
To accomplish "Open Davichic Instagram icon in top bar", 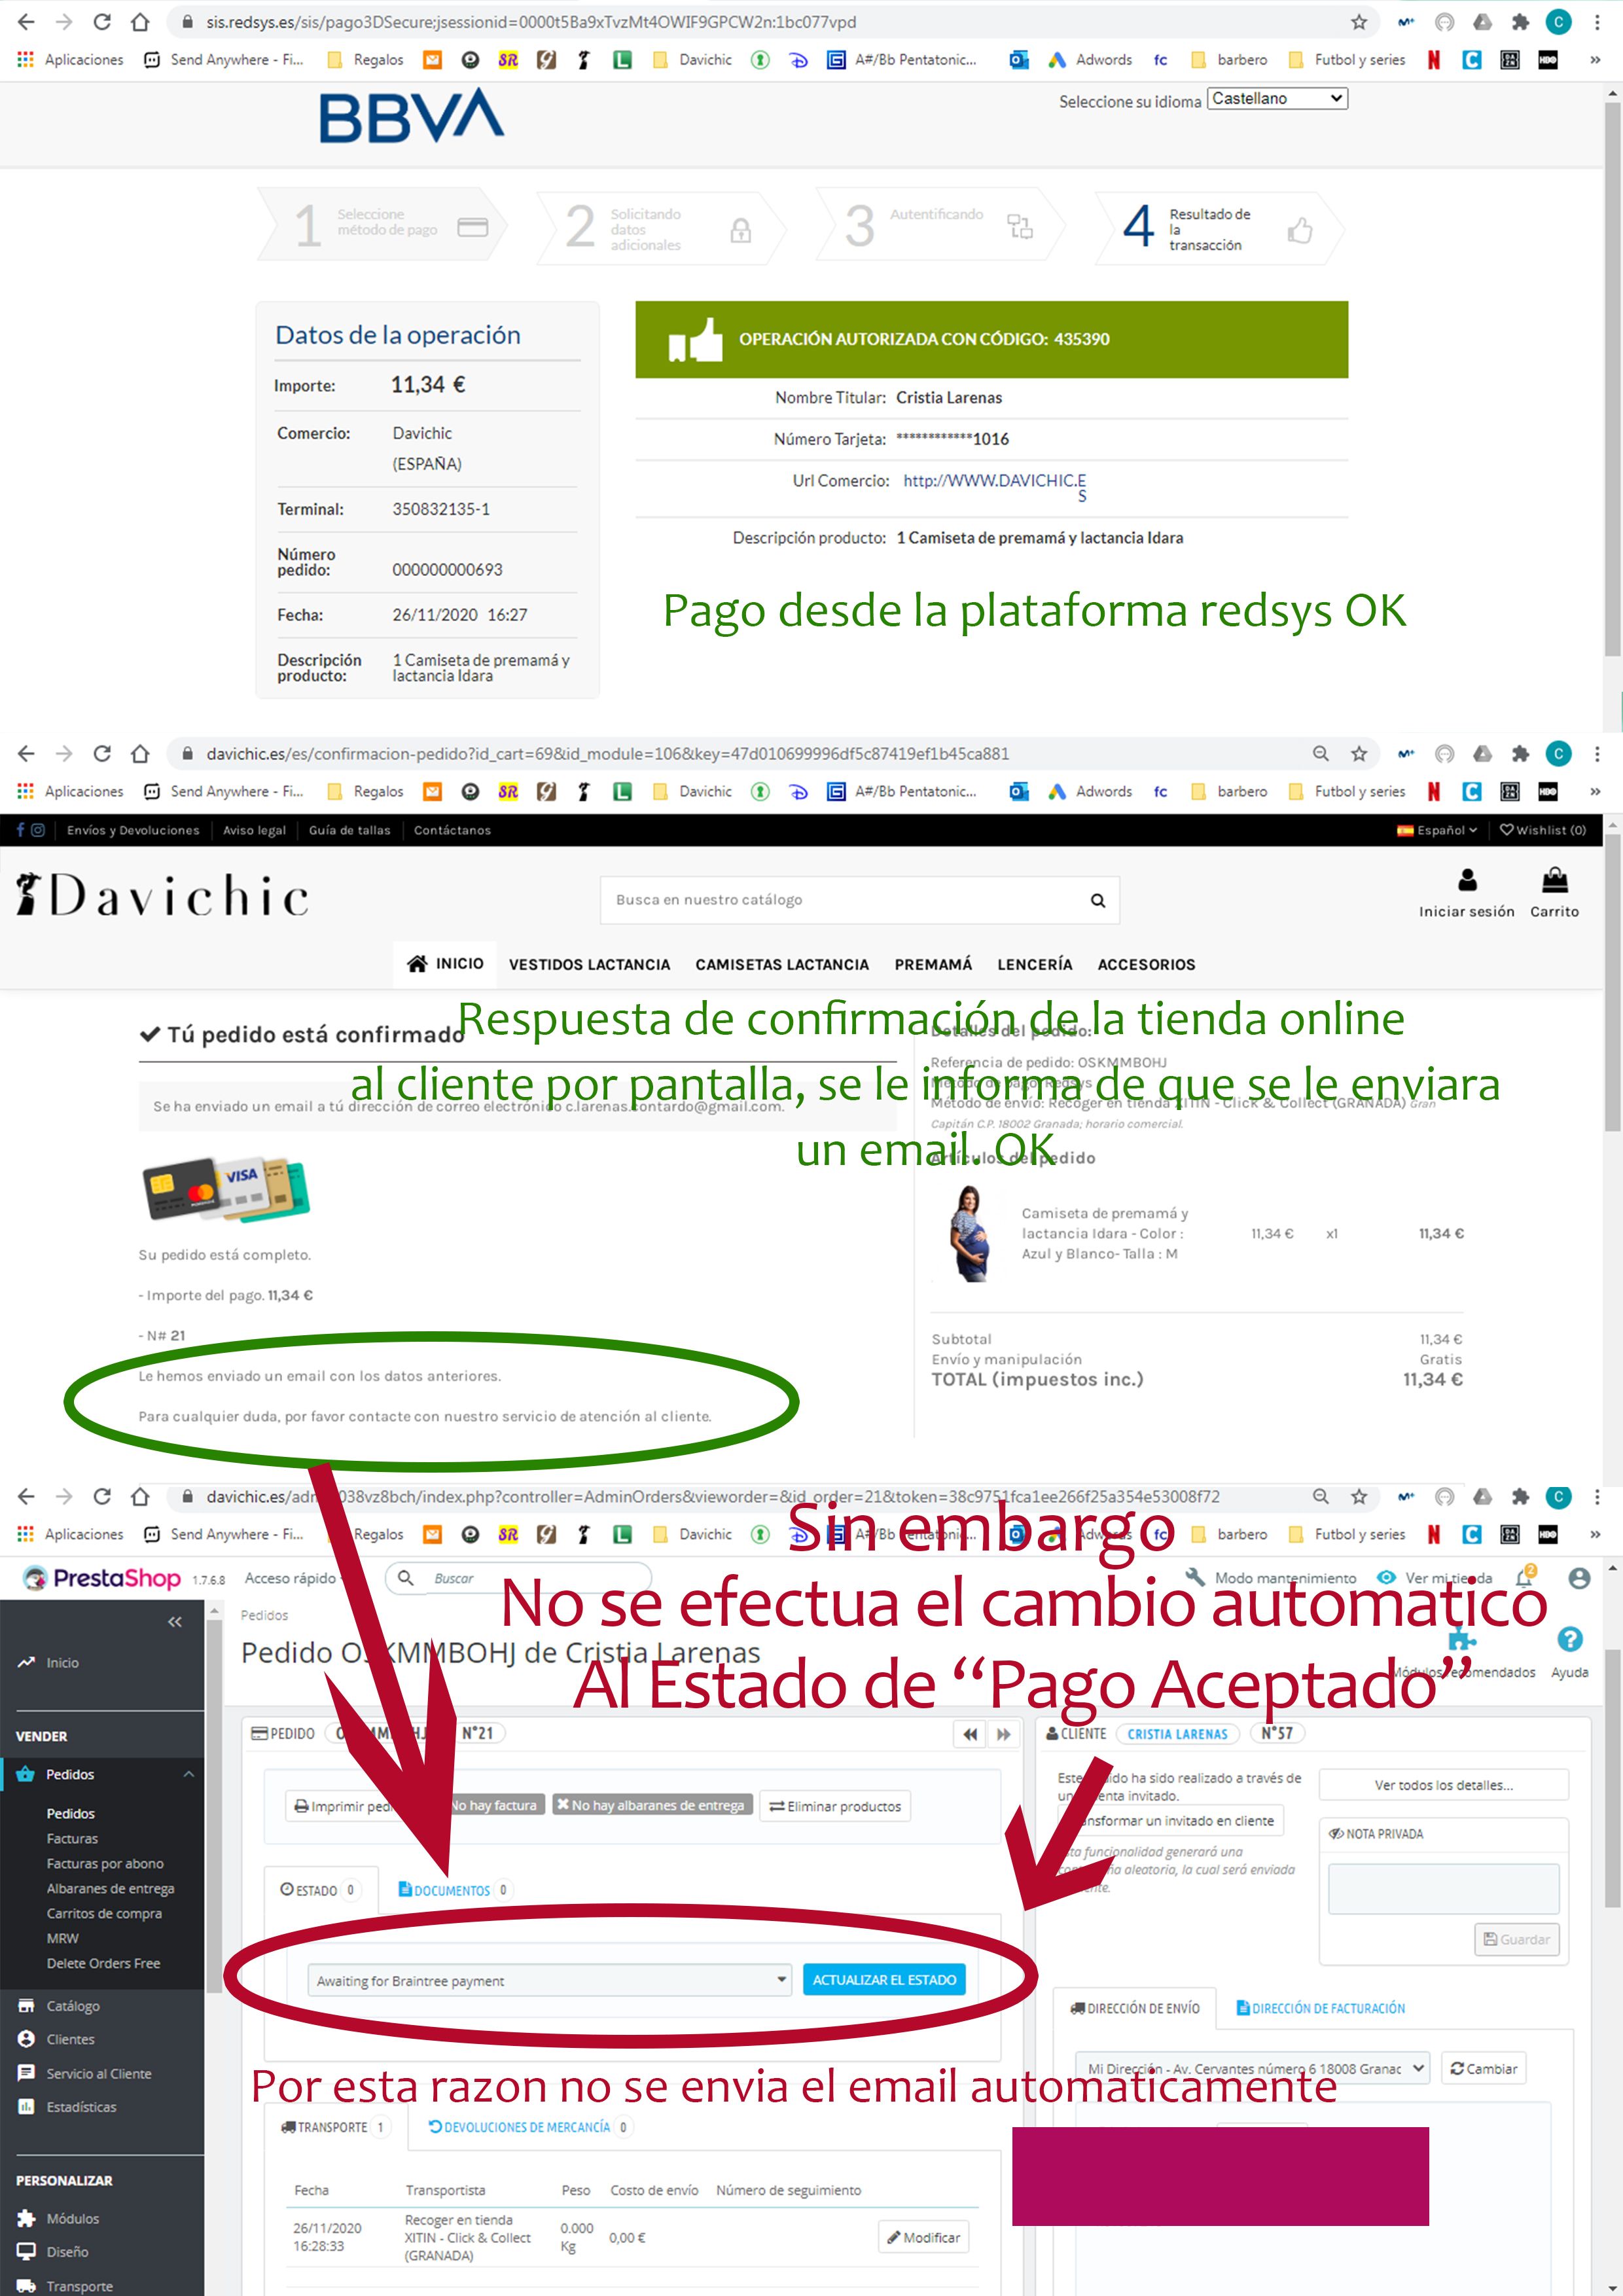I will (x=38, y=830).
